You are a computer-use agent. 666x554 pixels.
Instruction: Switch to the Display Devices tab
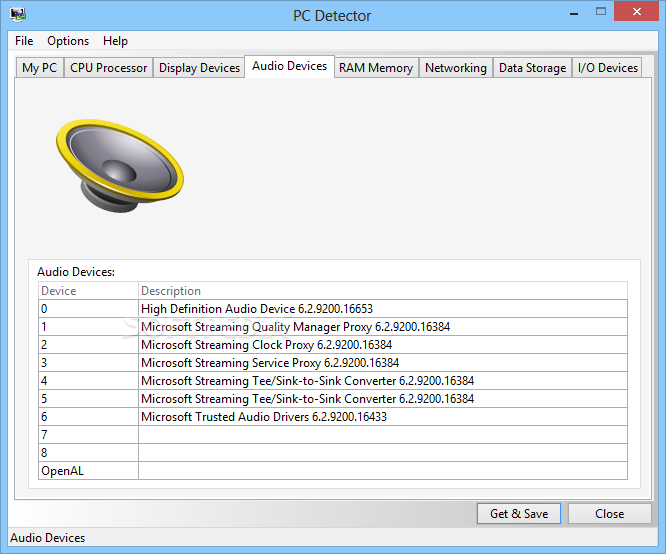point(199,68)
